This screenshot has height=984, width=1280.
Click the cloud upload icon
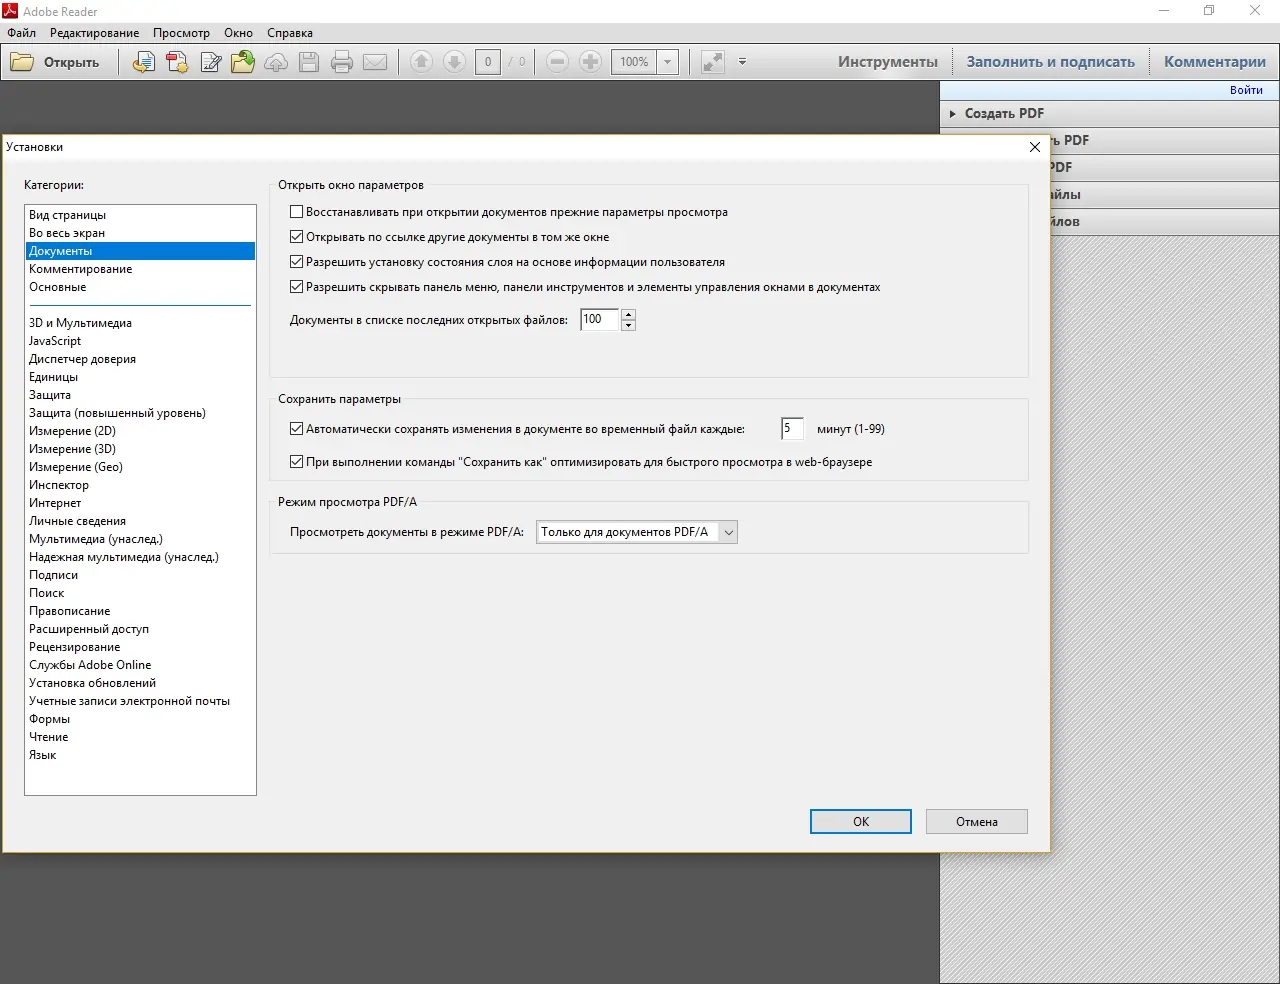coord(276,62)
